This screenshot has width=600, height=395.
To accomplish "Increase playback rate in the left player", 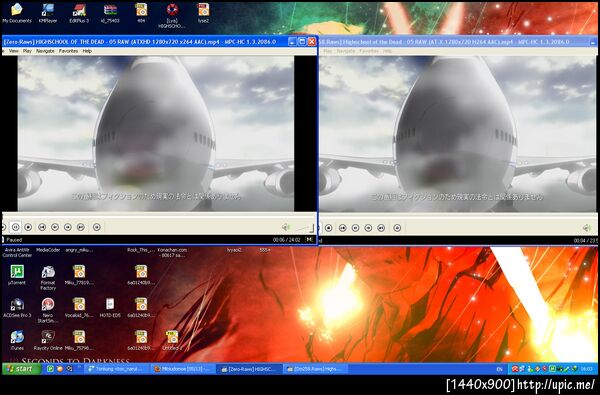I will 68,227.
